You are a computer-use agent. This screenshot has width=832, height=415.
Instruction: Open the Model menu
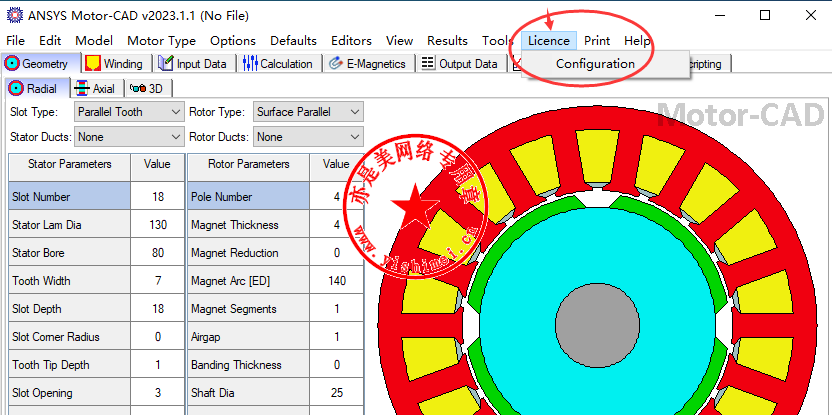click(x=94, y=41)
